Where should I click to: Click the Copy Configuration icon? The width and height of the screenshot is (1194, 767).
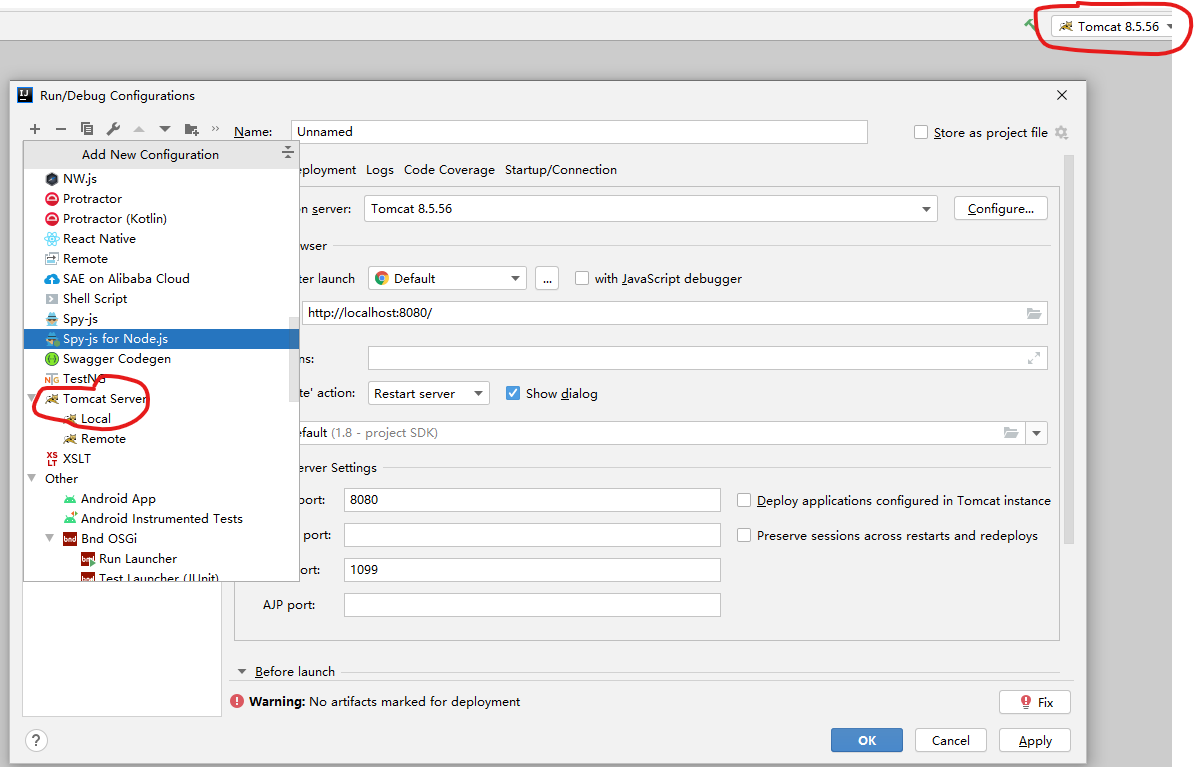(87, 129)
